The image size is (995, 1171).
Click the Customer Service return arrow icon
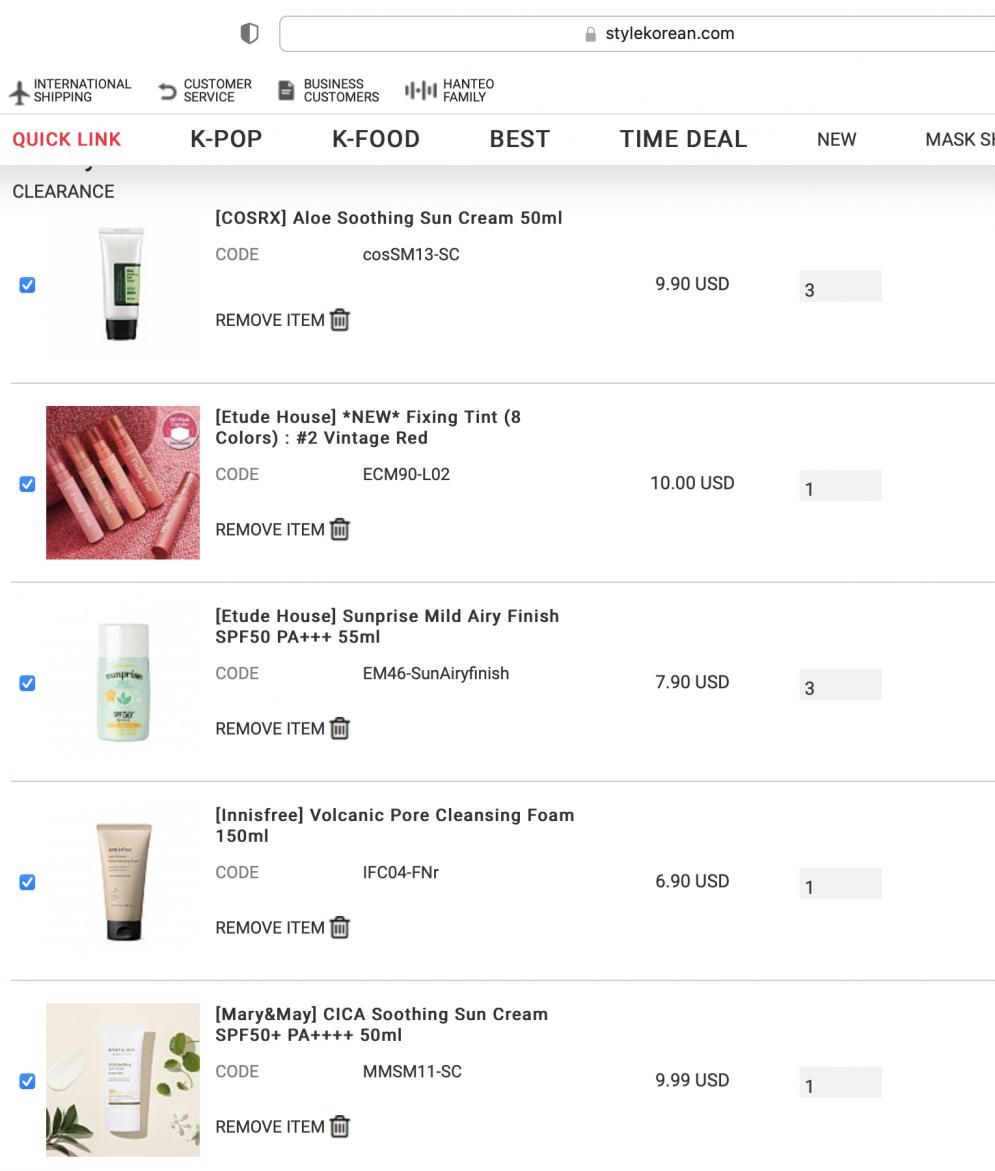pos(168,92)
